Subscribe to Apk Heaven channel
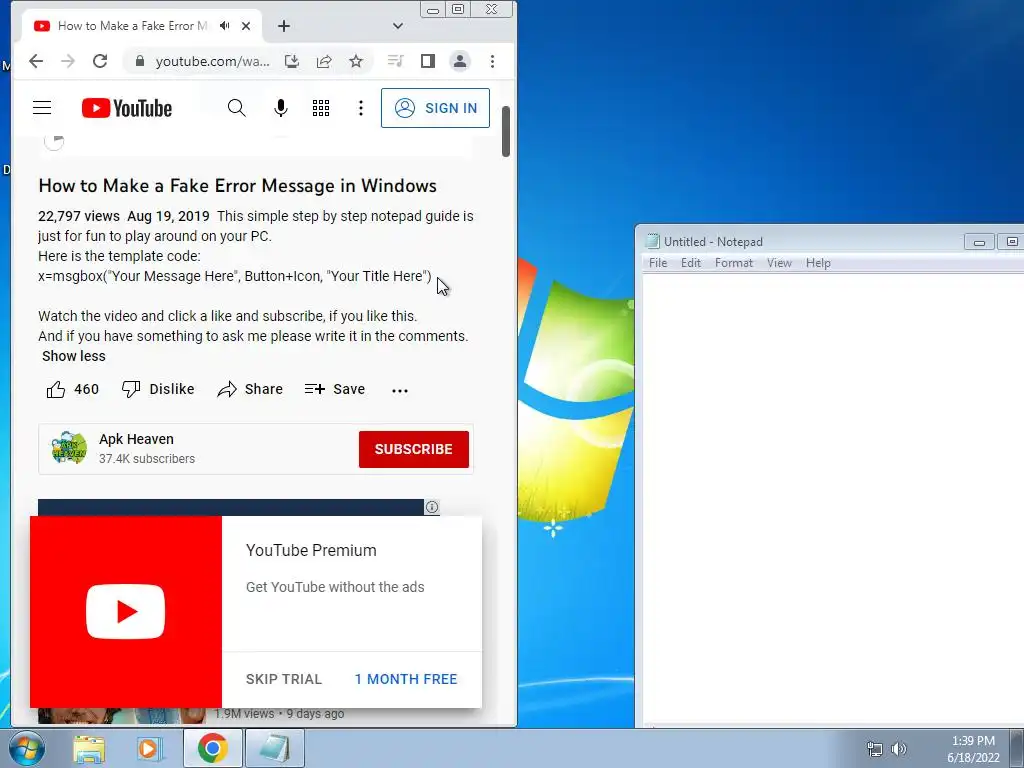The width and height of the screenshot is (1024, 768). coord(413,449)
